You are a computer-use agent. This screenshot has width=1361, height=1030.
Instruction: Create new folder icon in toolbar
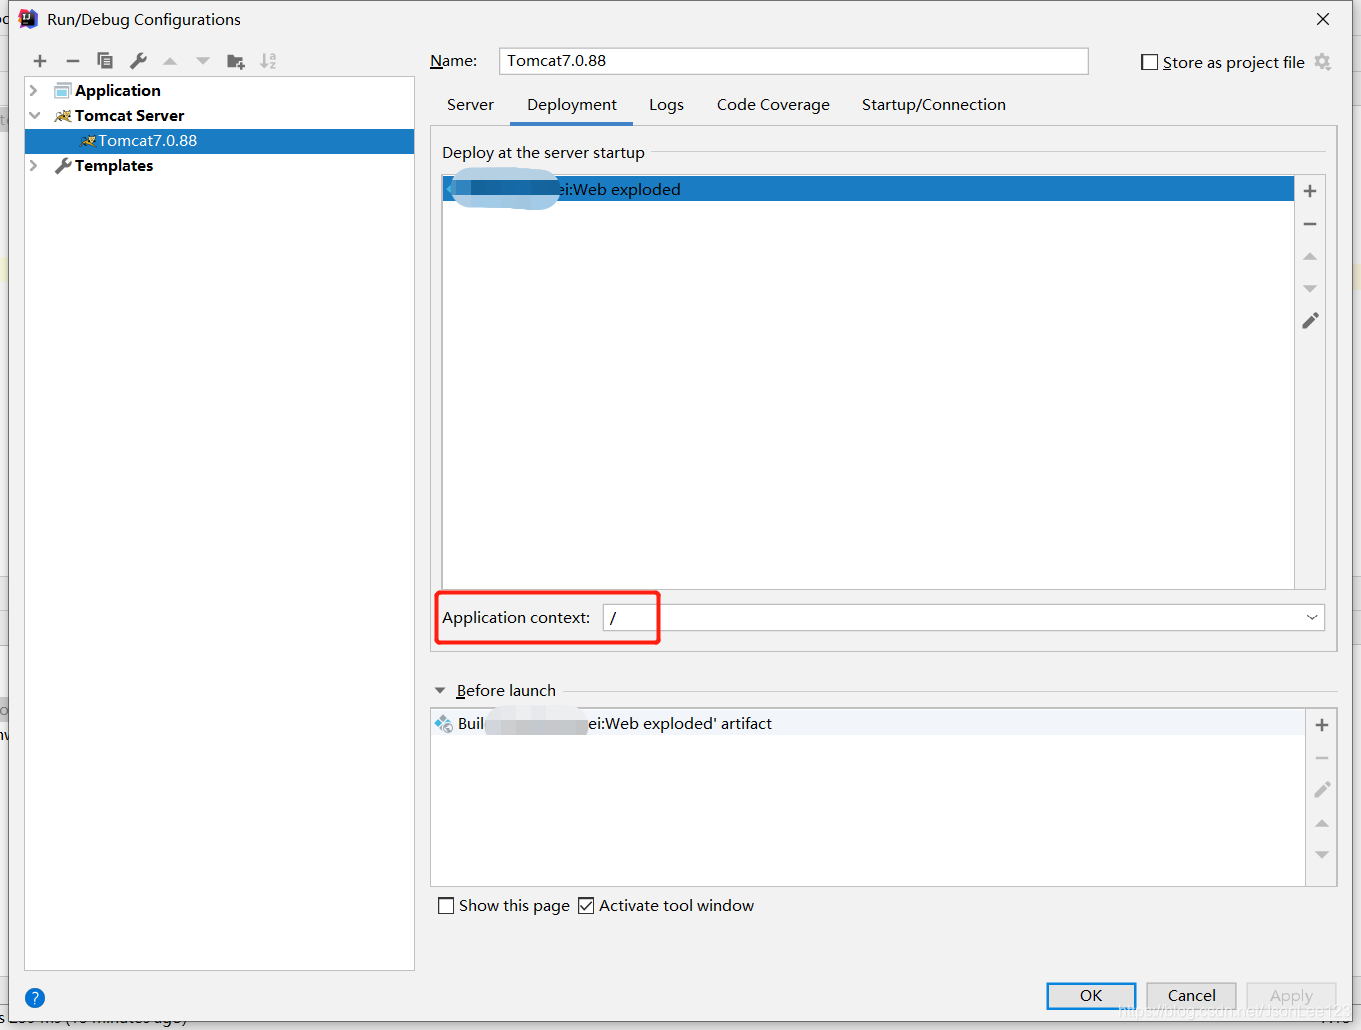pyautogui.click(x=236, y=61)
